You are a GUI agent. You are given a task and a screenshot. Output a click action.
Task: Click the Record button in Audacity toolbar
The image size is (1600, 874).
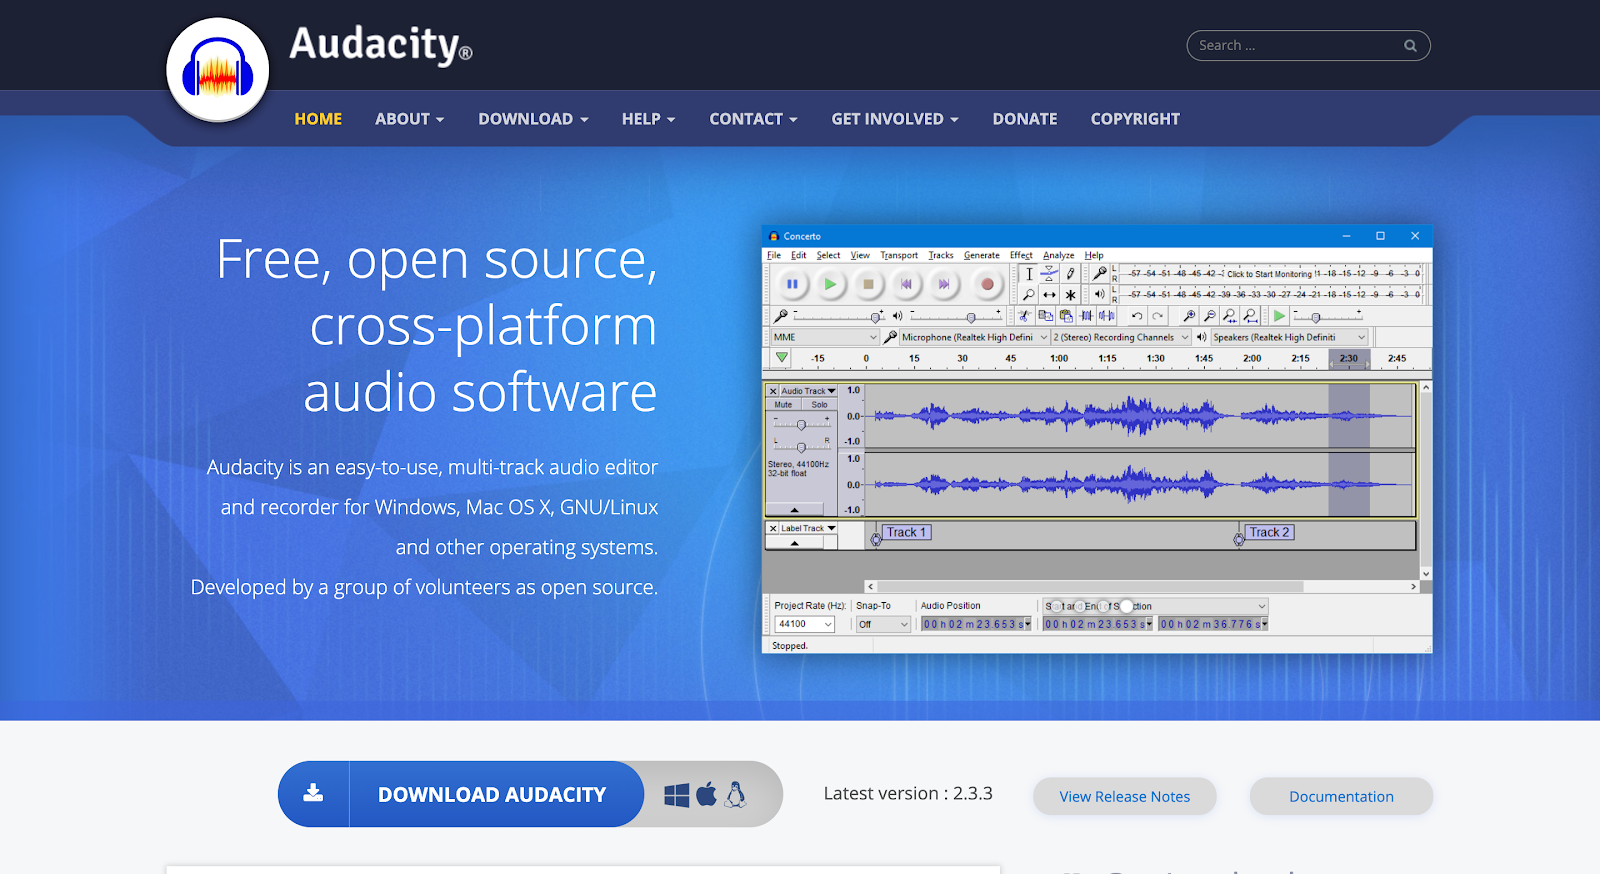pyautogui.click(x=986, y=284)
